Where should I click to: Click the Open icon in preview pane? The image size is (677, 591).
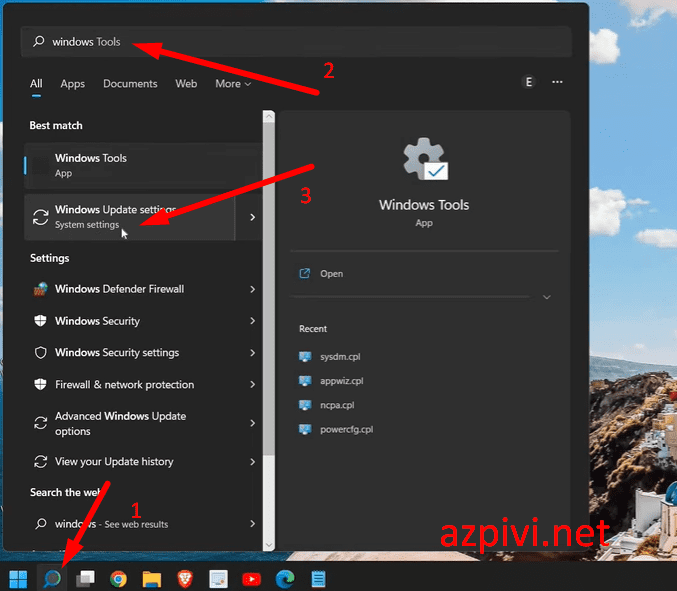tap(305, 273)
